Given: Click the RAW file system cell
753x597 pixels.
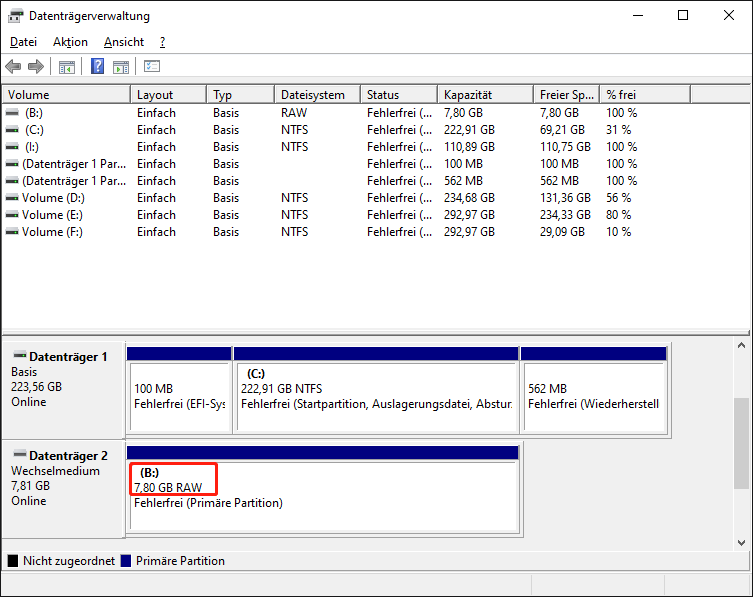Looking at the screenshot, I should [294, 113].
